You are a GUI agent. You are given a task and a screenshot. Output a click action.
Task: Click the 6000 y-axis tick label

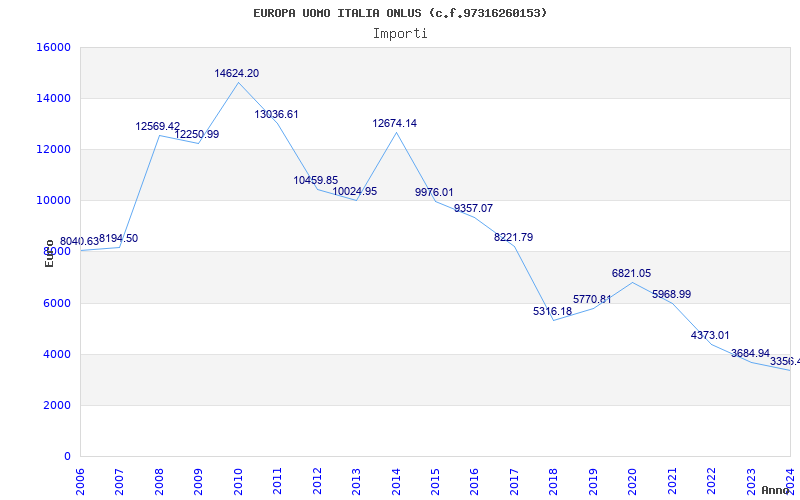(56, 303)
